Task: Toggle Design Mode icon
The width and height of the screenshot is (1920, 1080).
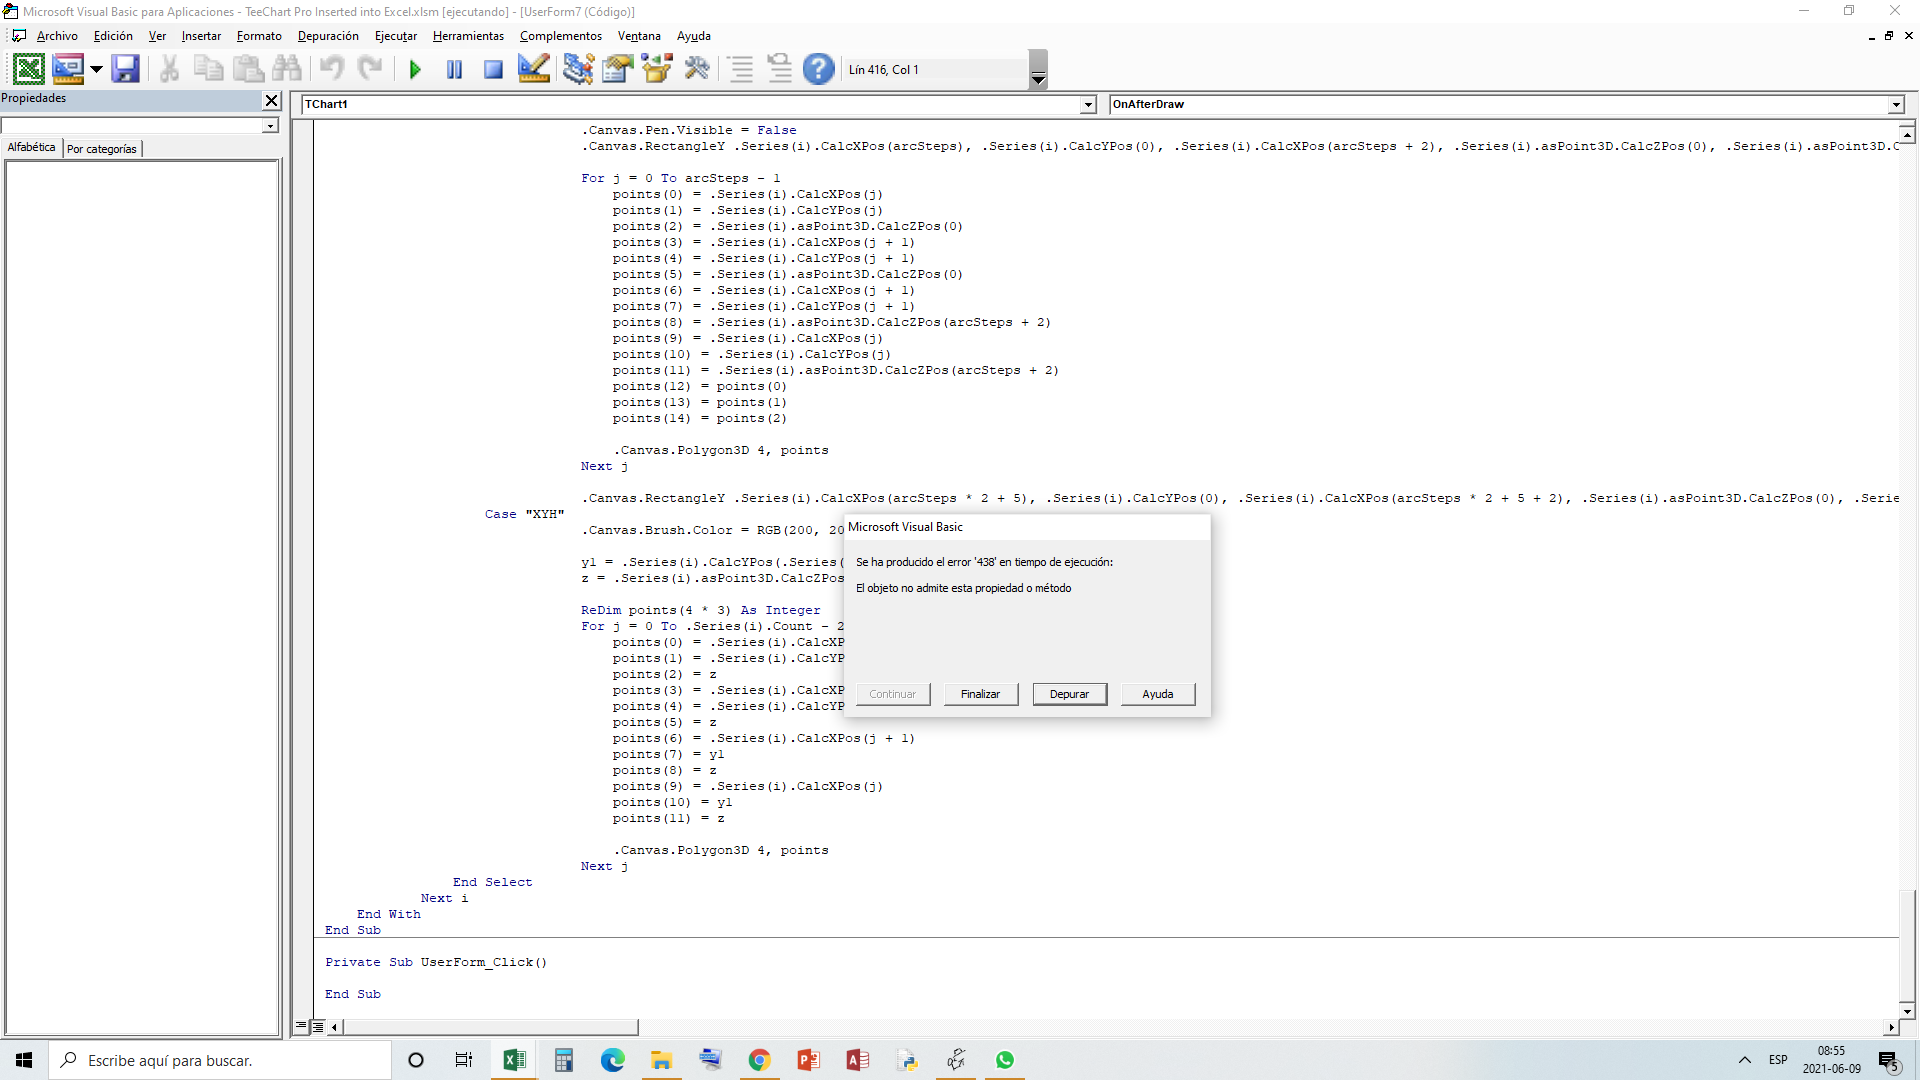Action: click(533, 69)
